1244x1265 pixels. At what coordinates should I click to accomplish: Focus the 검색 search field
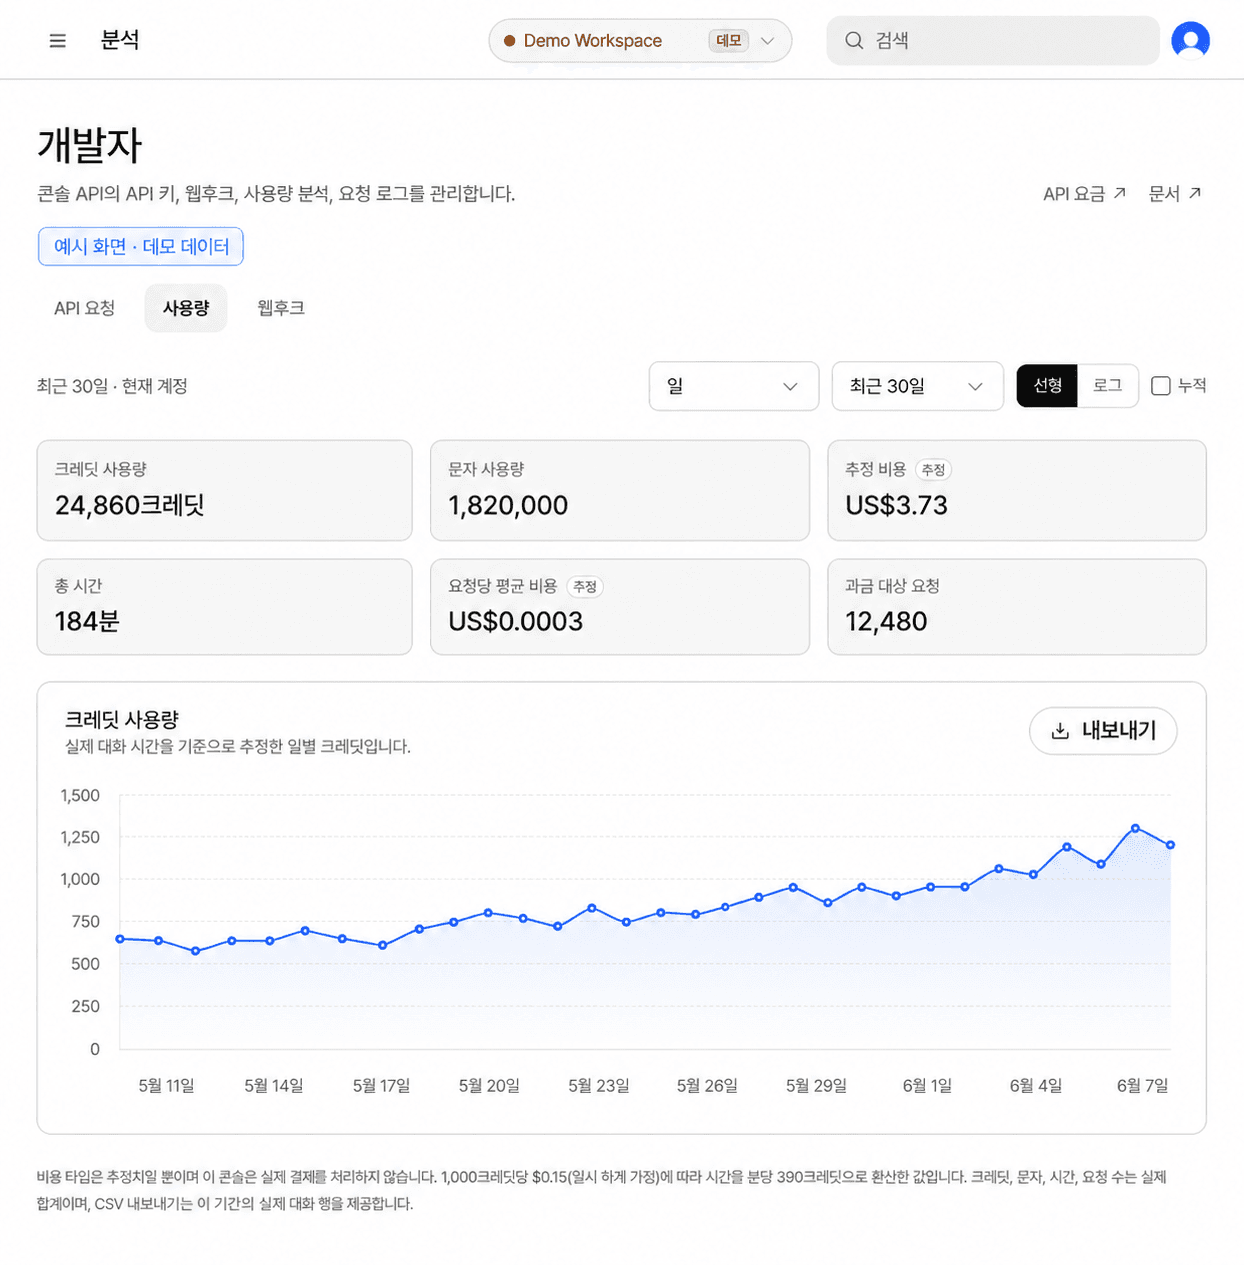[x=992, y=41]
